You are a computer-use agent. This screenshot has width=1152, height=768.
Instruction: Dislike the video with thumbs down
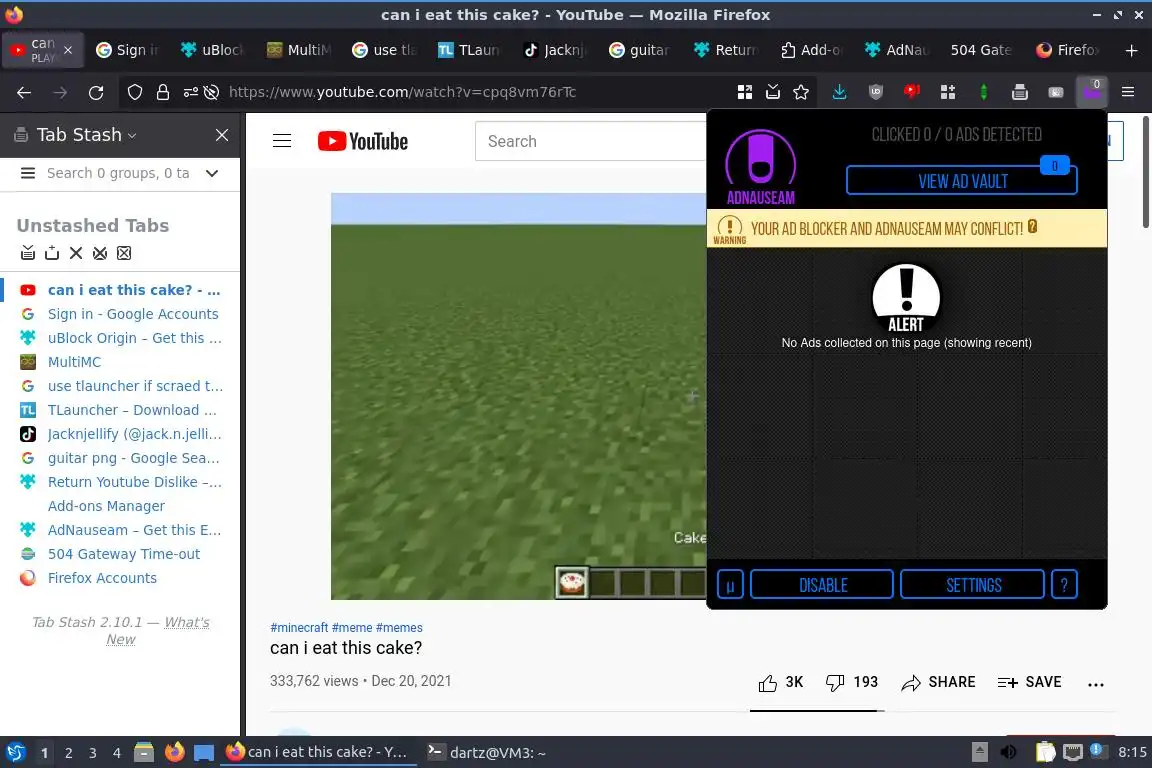[835, 683]
